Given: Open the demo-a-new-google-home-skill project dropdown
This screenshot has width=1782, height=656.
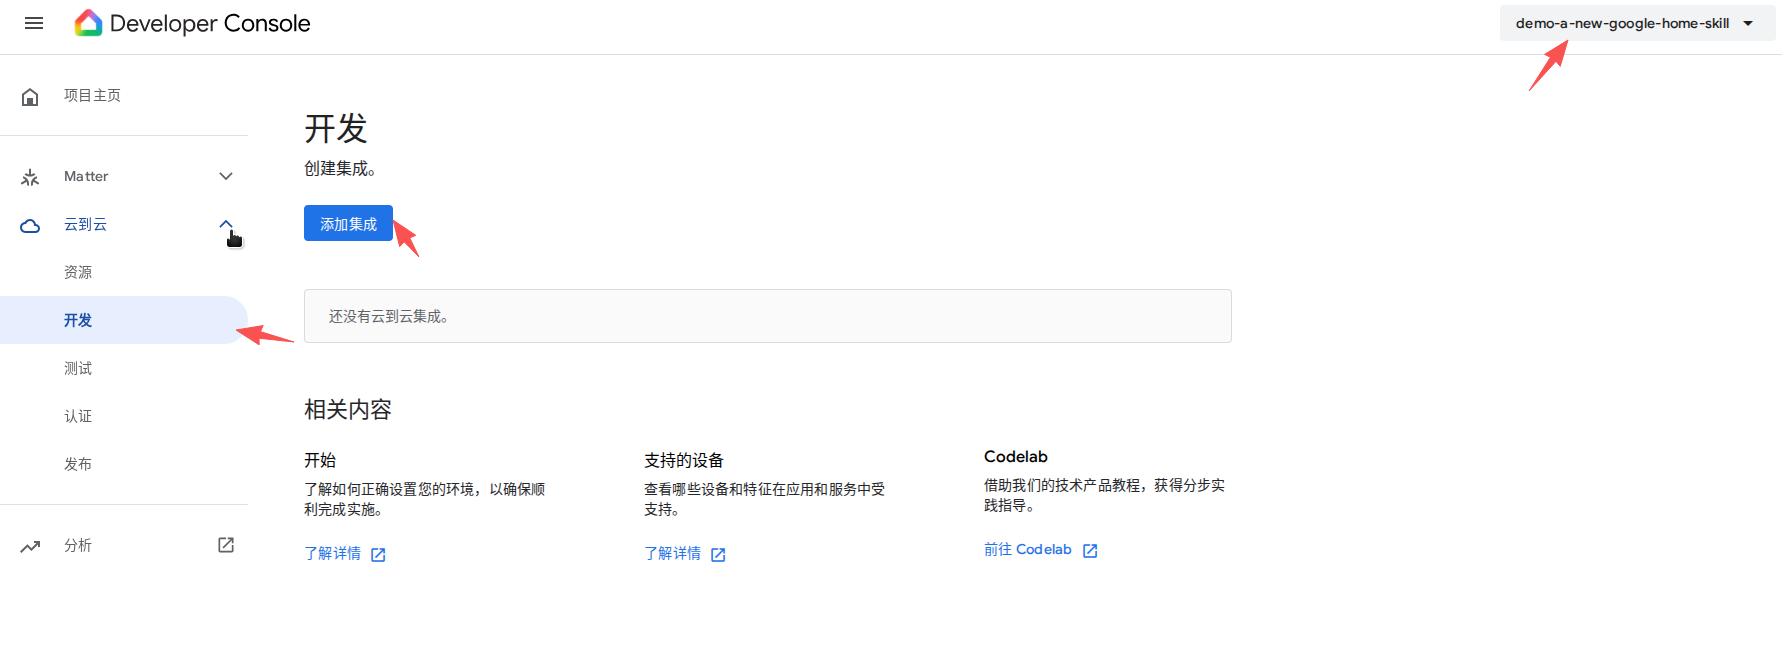Looking at the screenshot, I should [1637, 23].
